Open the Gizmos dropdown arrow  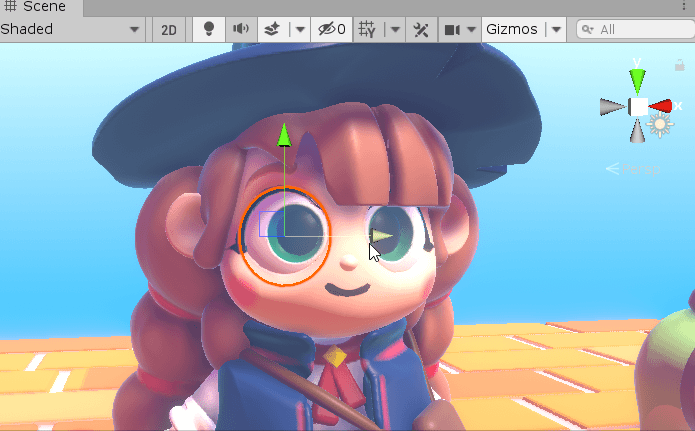pyautogui.click(x=557, y=30)
